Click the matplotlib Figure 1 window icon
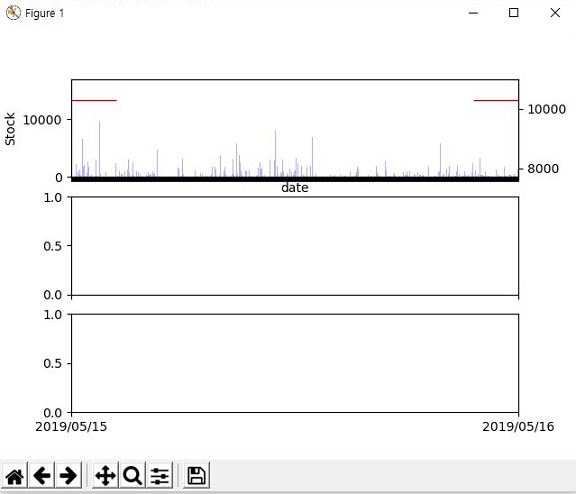 coord(13,13)
